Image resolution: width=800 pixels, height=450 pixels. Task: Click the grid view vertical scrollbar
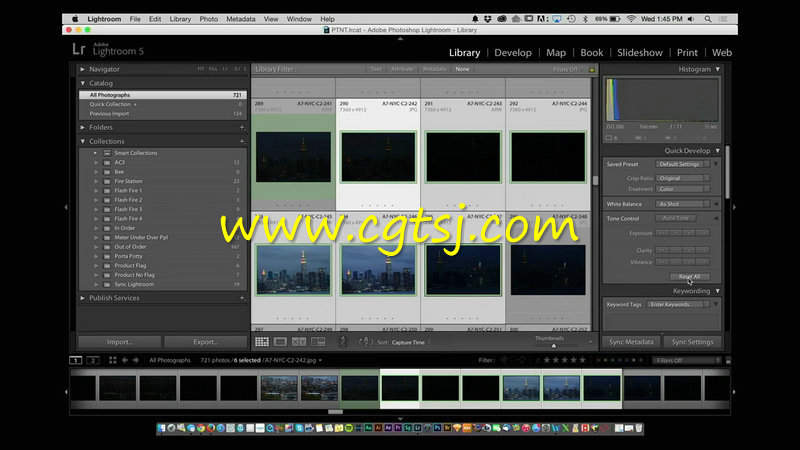[x=595, y=180]
